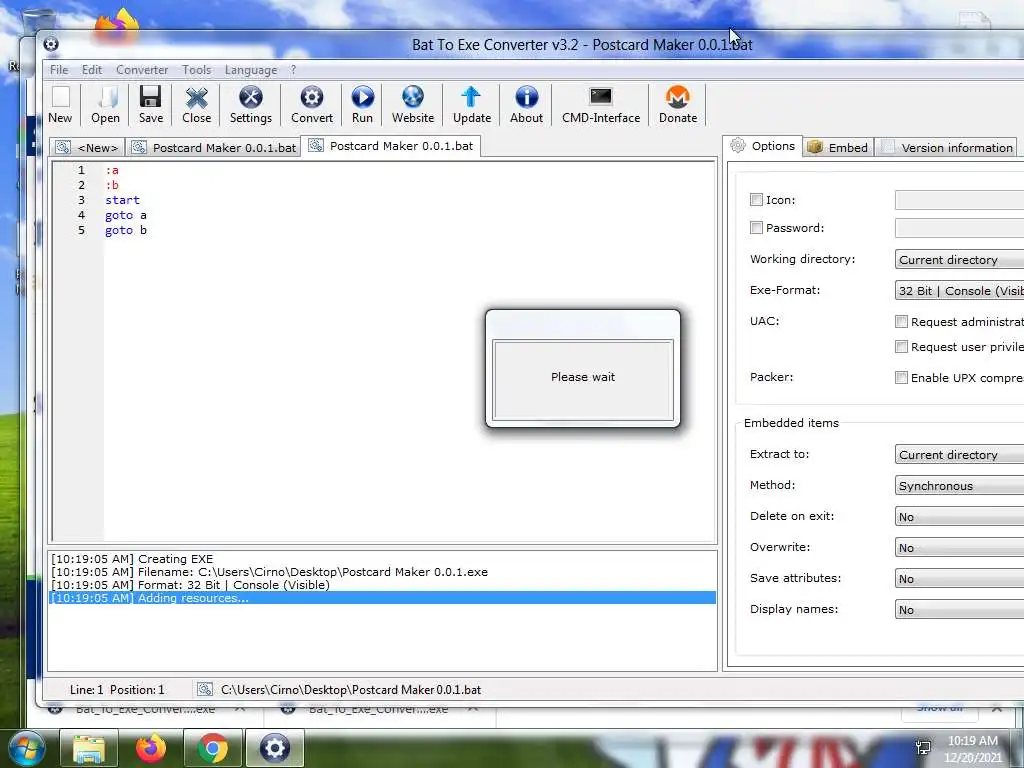The image size is (1024, 768).
Task: Open the Delete on exit dropdown
Action: [x=959, y=517]
